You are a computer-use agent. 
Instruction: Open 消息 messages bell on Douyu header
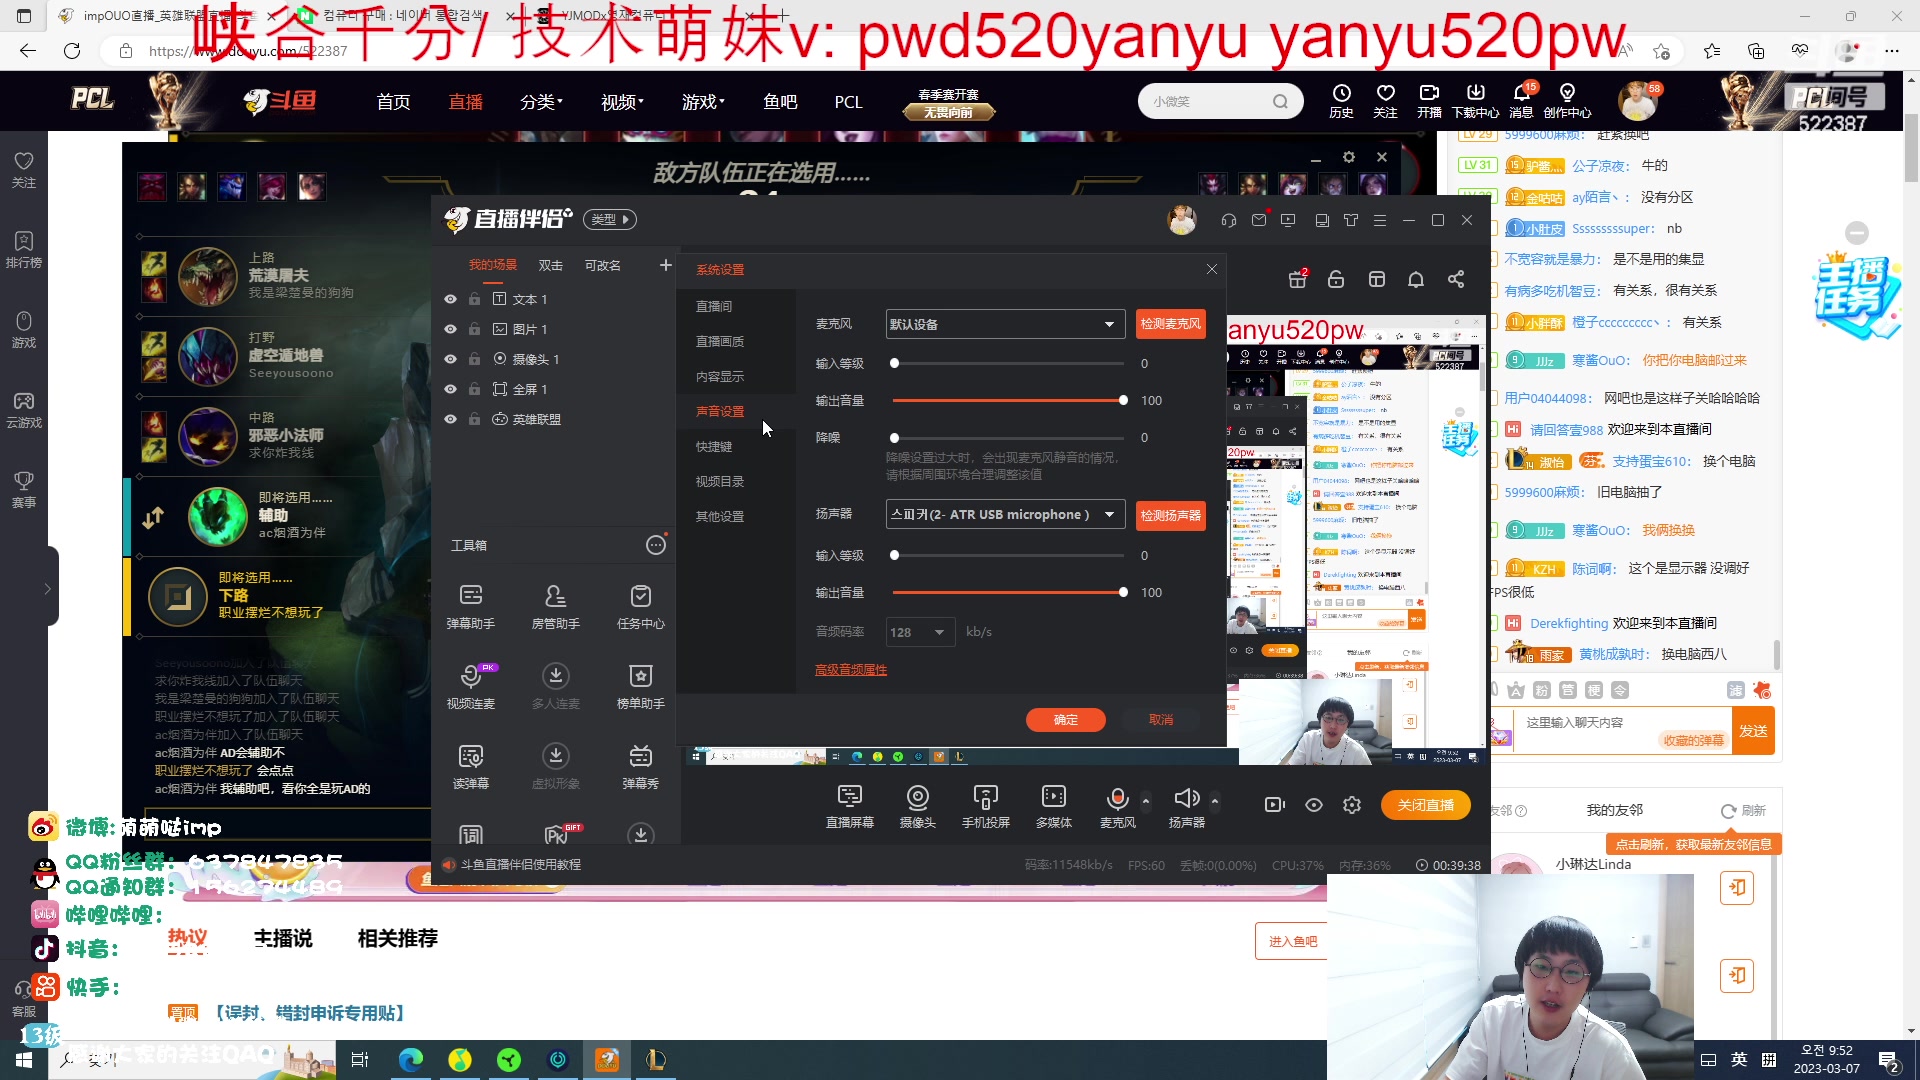[1521, 101]
